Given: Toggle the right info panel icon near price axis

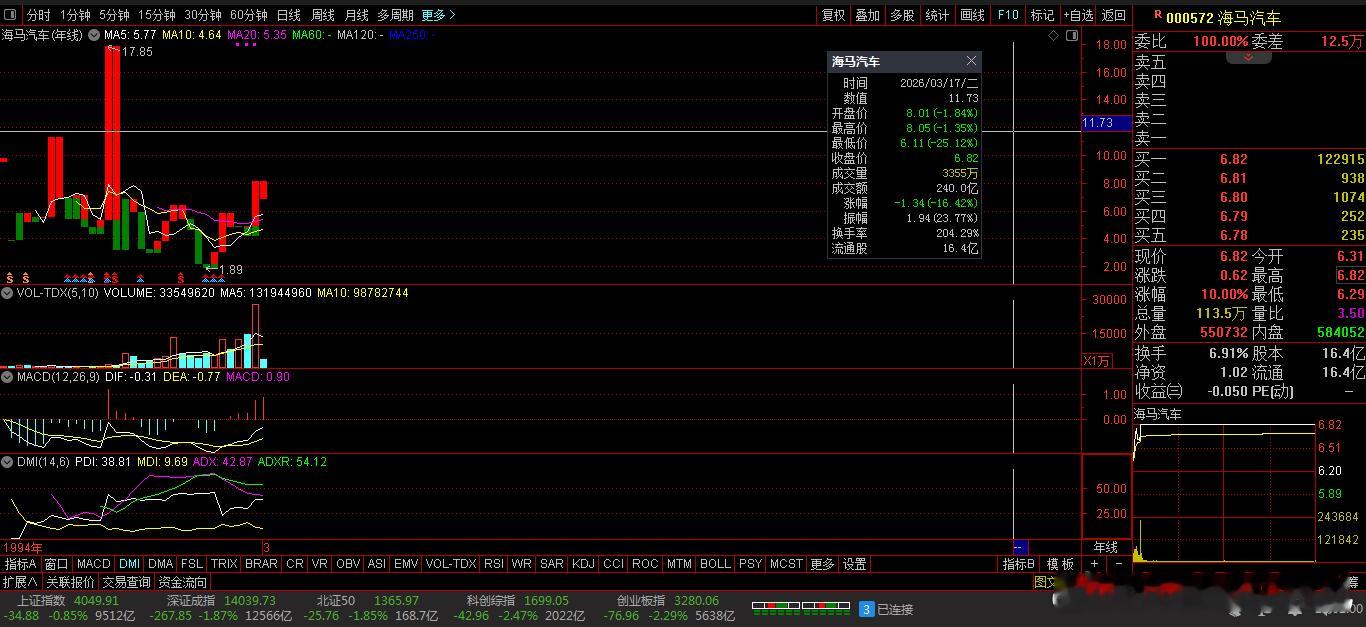Looking at the screenshot, I should tap(1072, 35).
